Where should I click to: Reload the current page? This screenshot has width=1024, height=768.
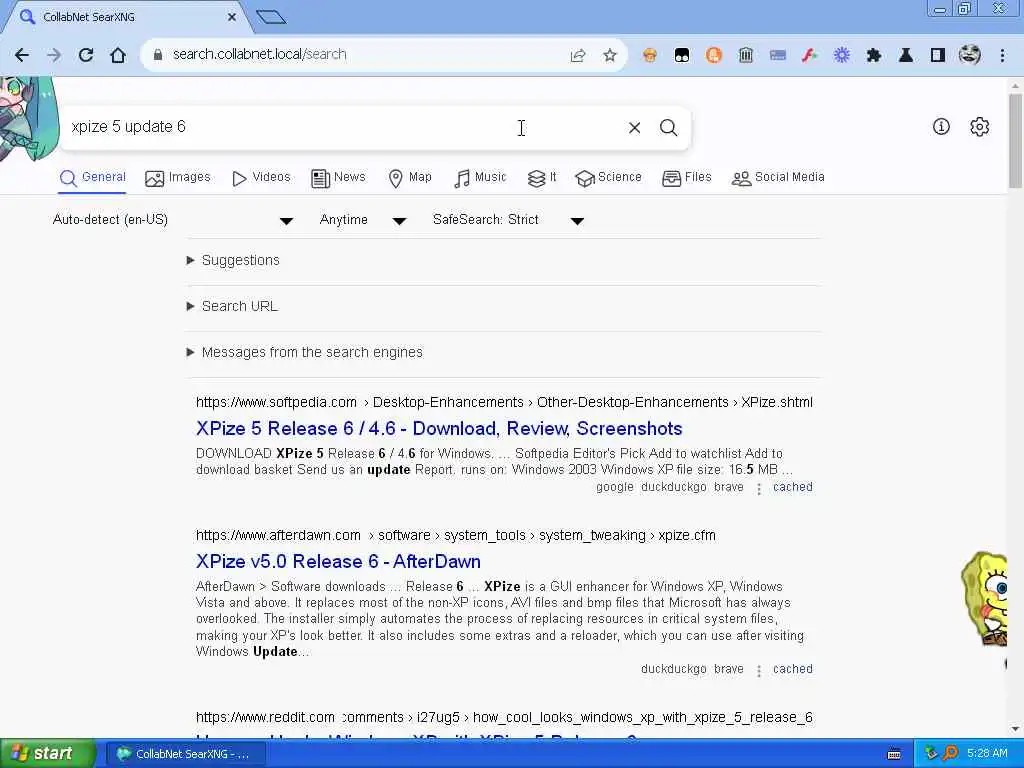tap(86, 55)
